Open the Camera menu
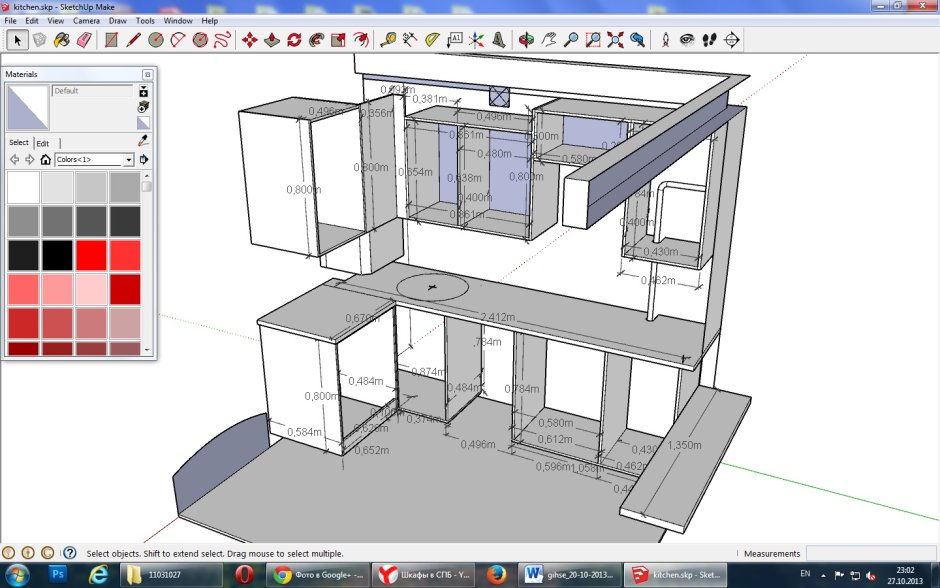The height and width of the screenshot is (588, 940). pos(86,20)
